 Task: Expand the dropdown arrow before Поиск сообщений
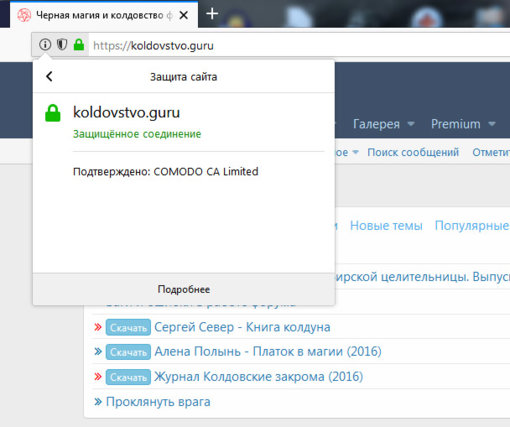[x=355, y=152]
